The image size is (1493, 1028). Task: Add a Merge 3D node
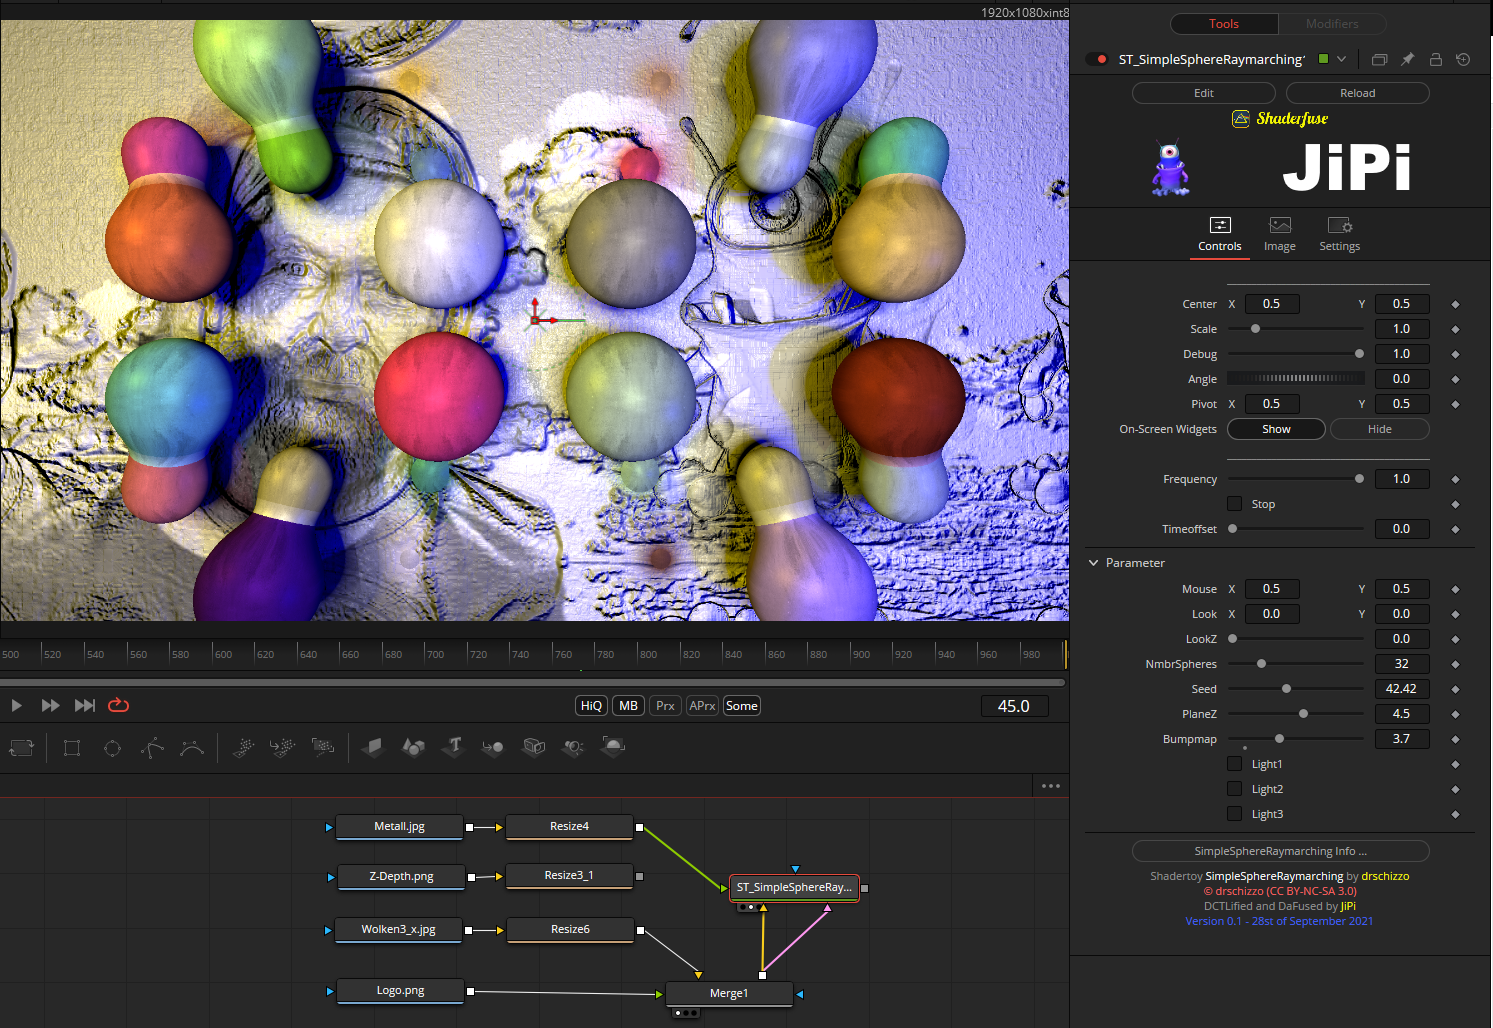coord(493,747)
